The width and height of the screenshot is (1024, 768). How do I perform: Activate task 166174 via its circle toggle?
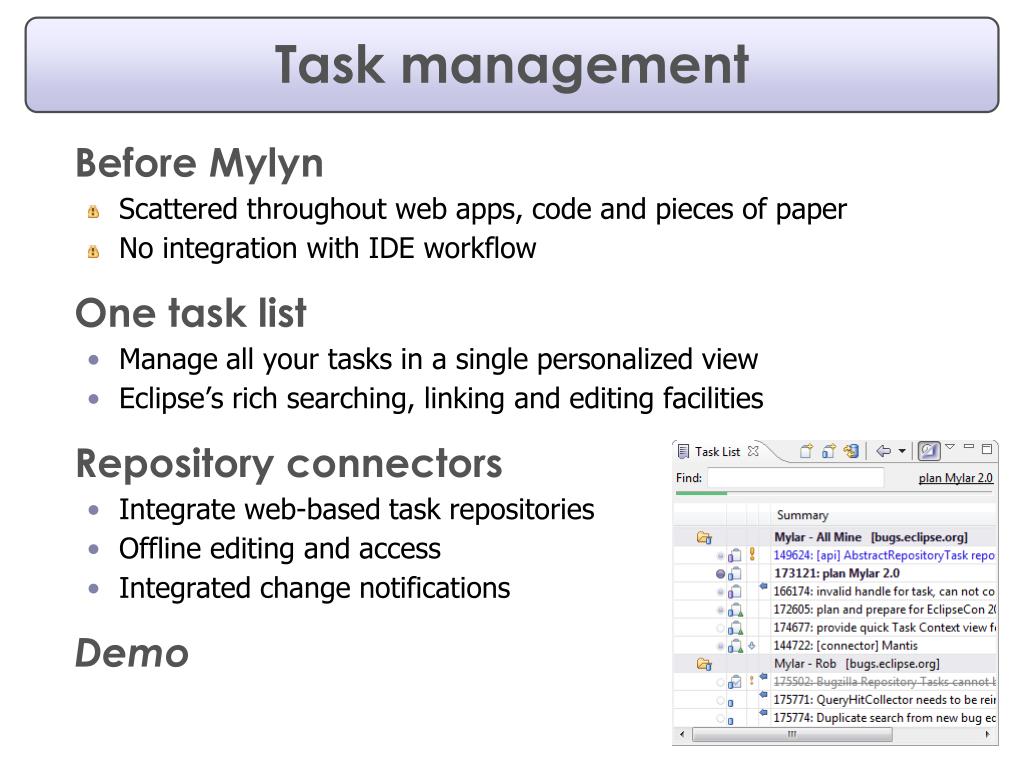pyautogui.click(x=720, y=592)
